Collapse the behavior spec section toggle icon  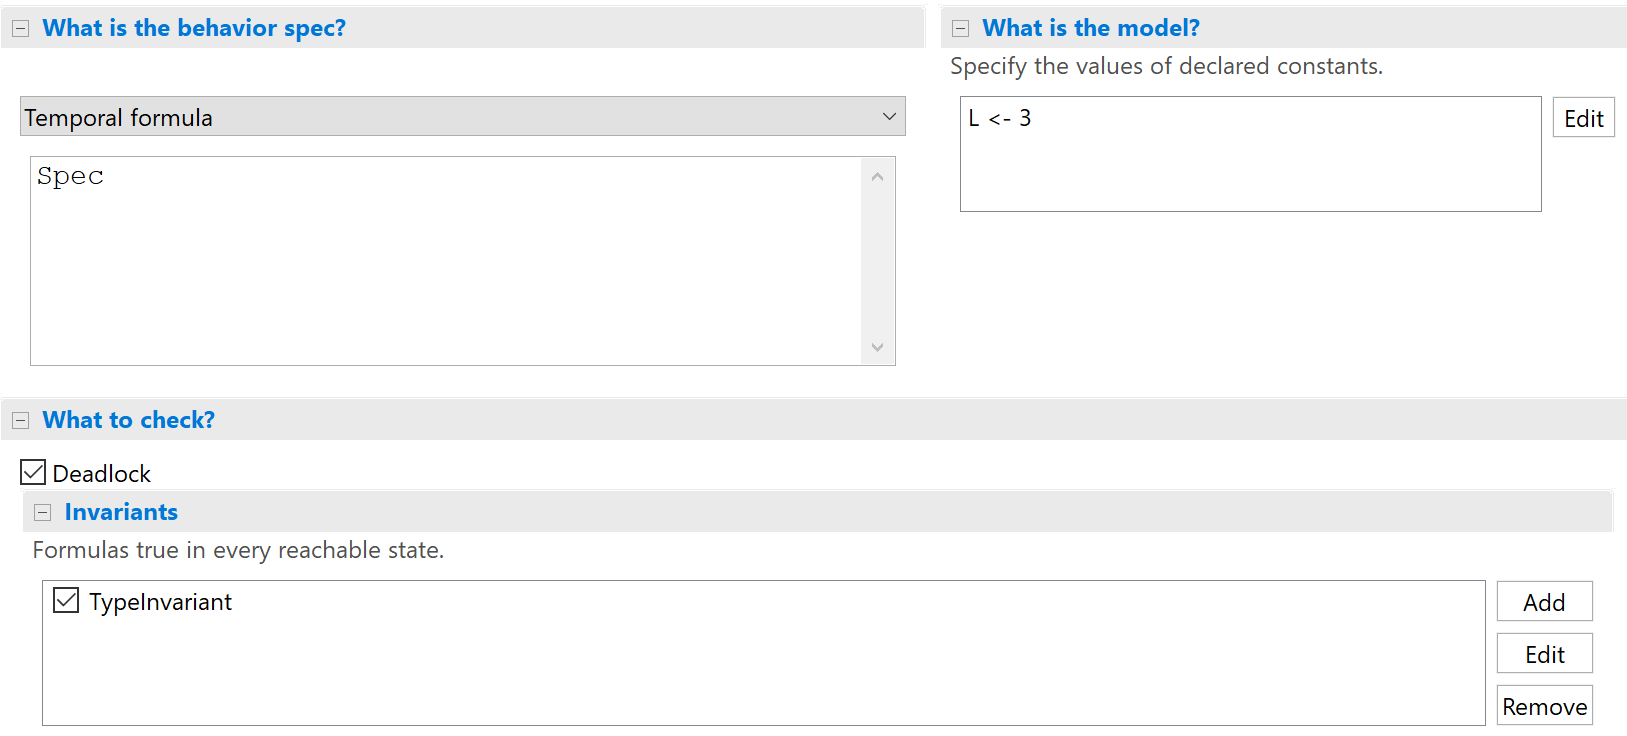[x=20, y=29]
